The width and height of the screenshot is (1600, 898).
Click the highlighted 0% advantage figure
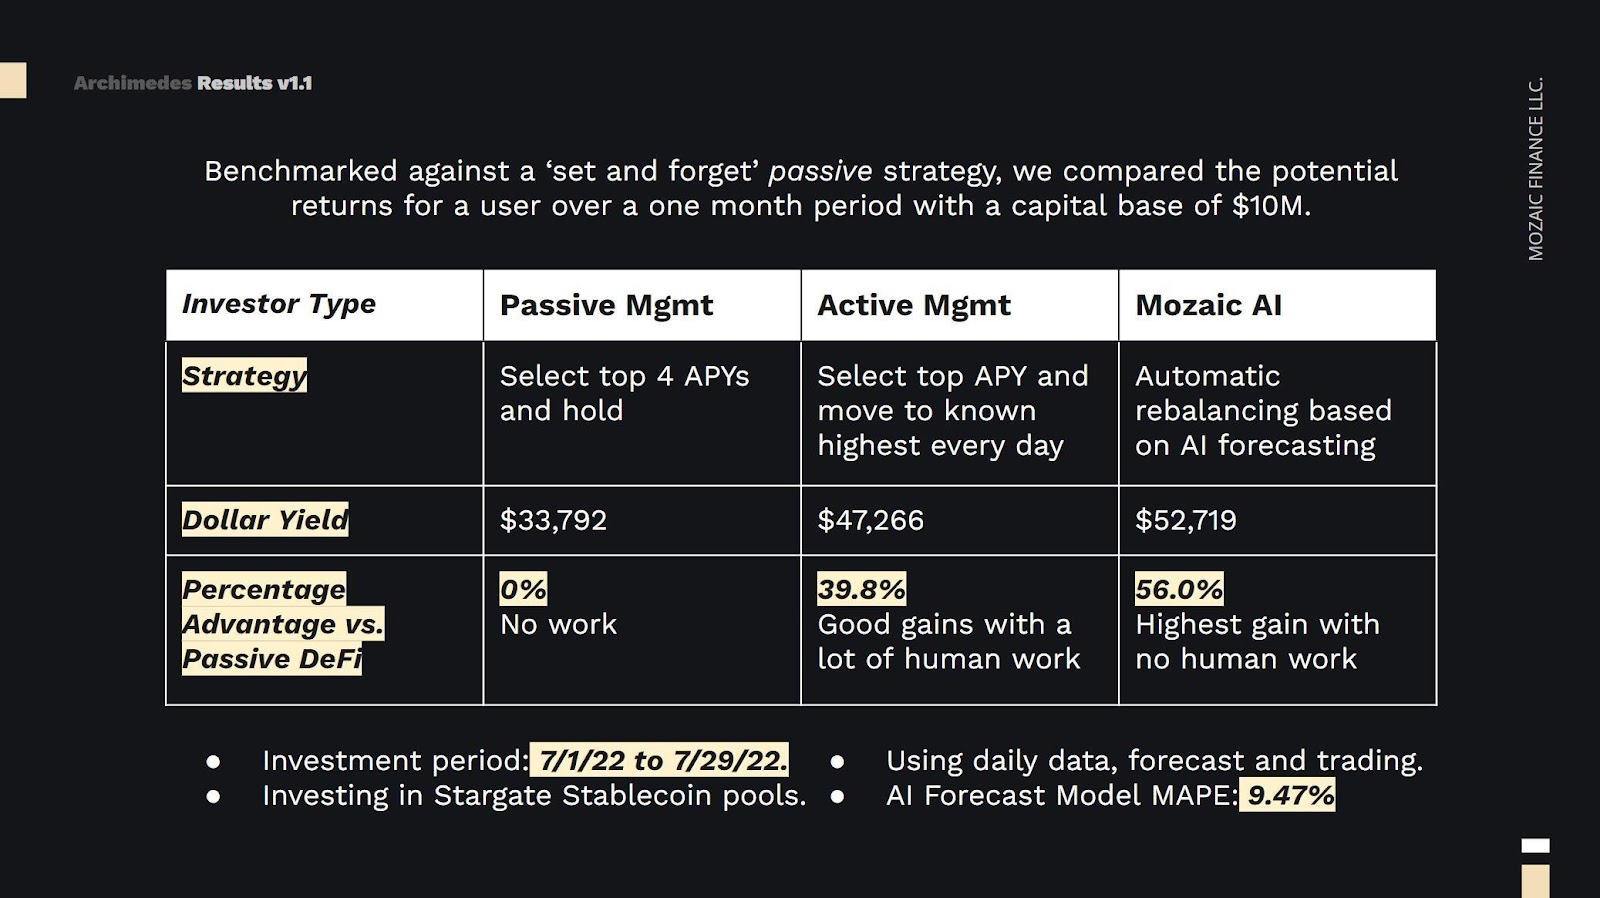[523, 589]
